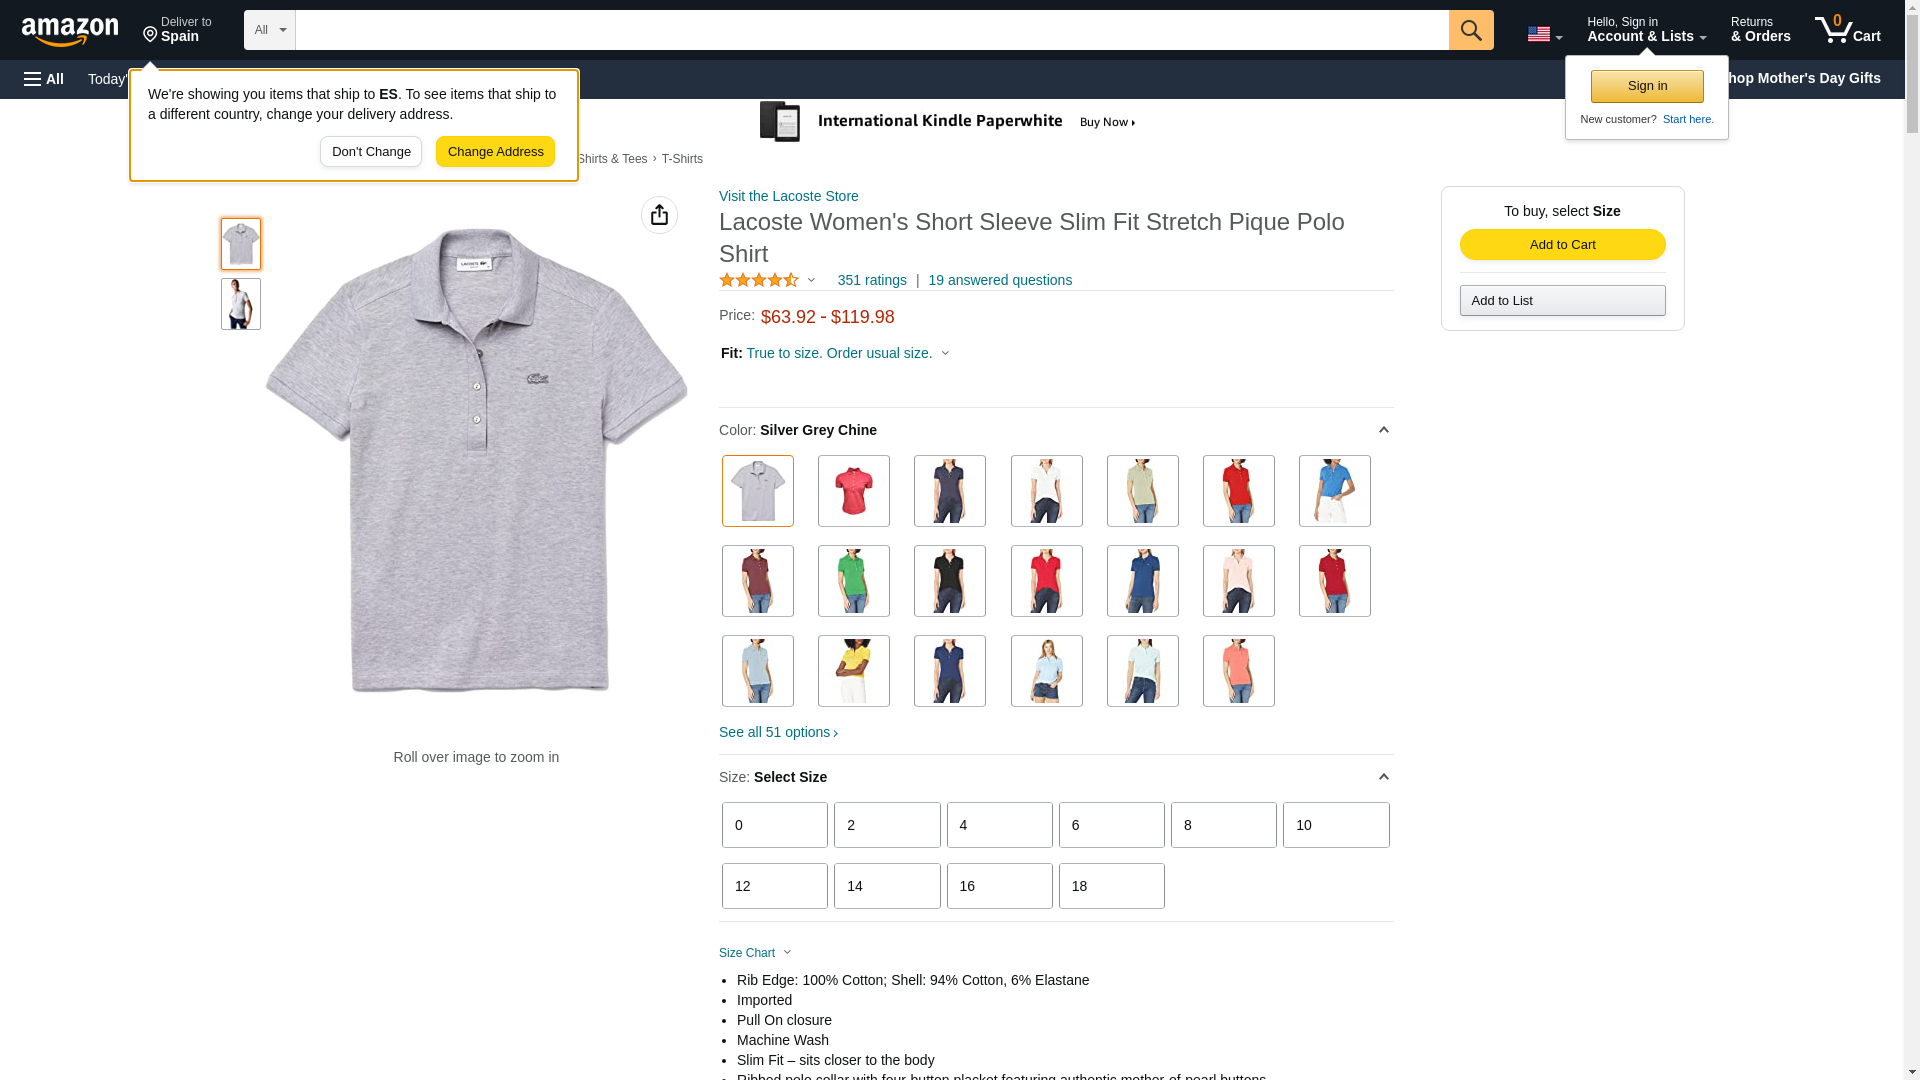Open Account & Lists menu

click(1646, 30)
